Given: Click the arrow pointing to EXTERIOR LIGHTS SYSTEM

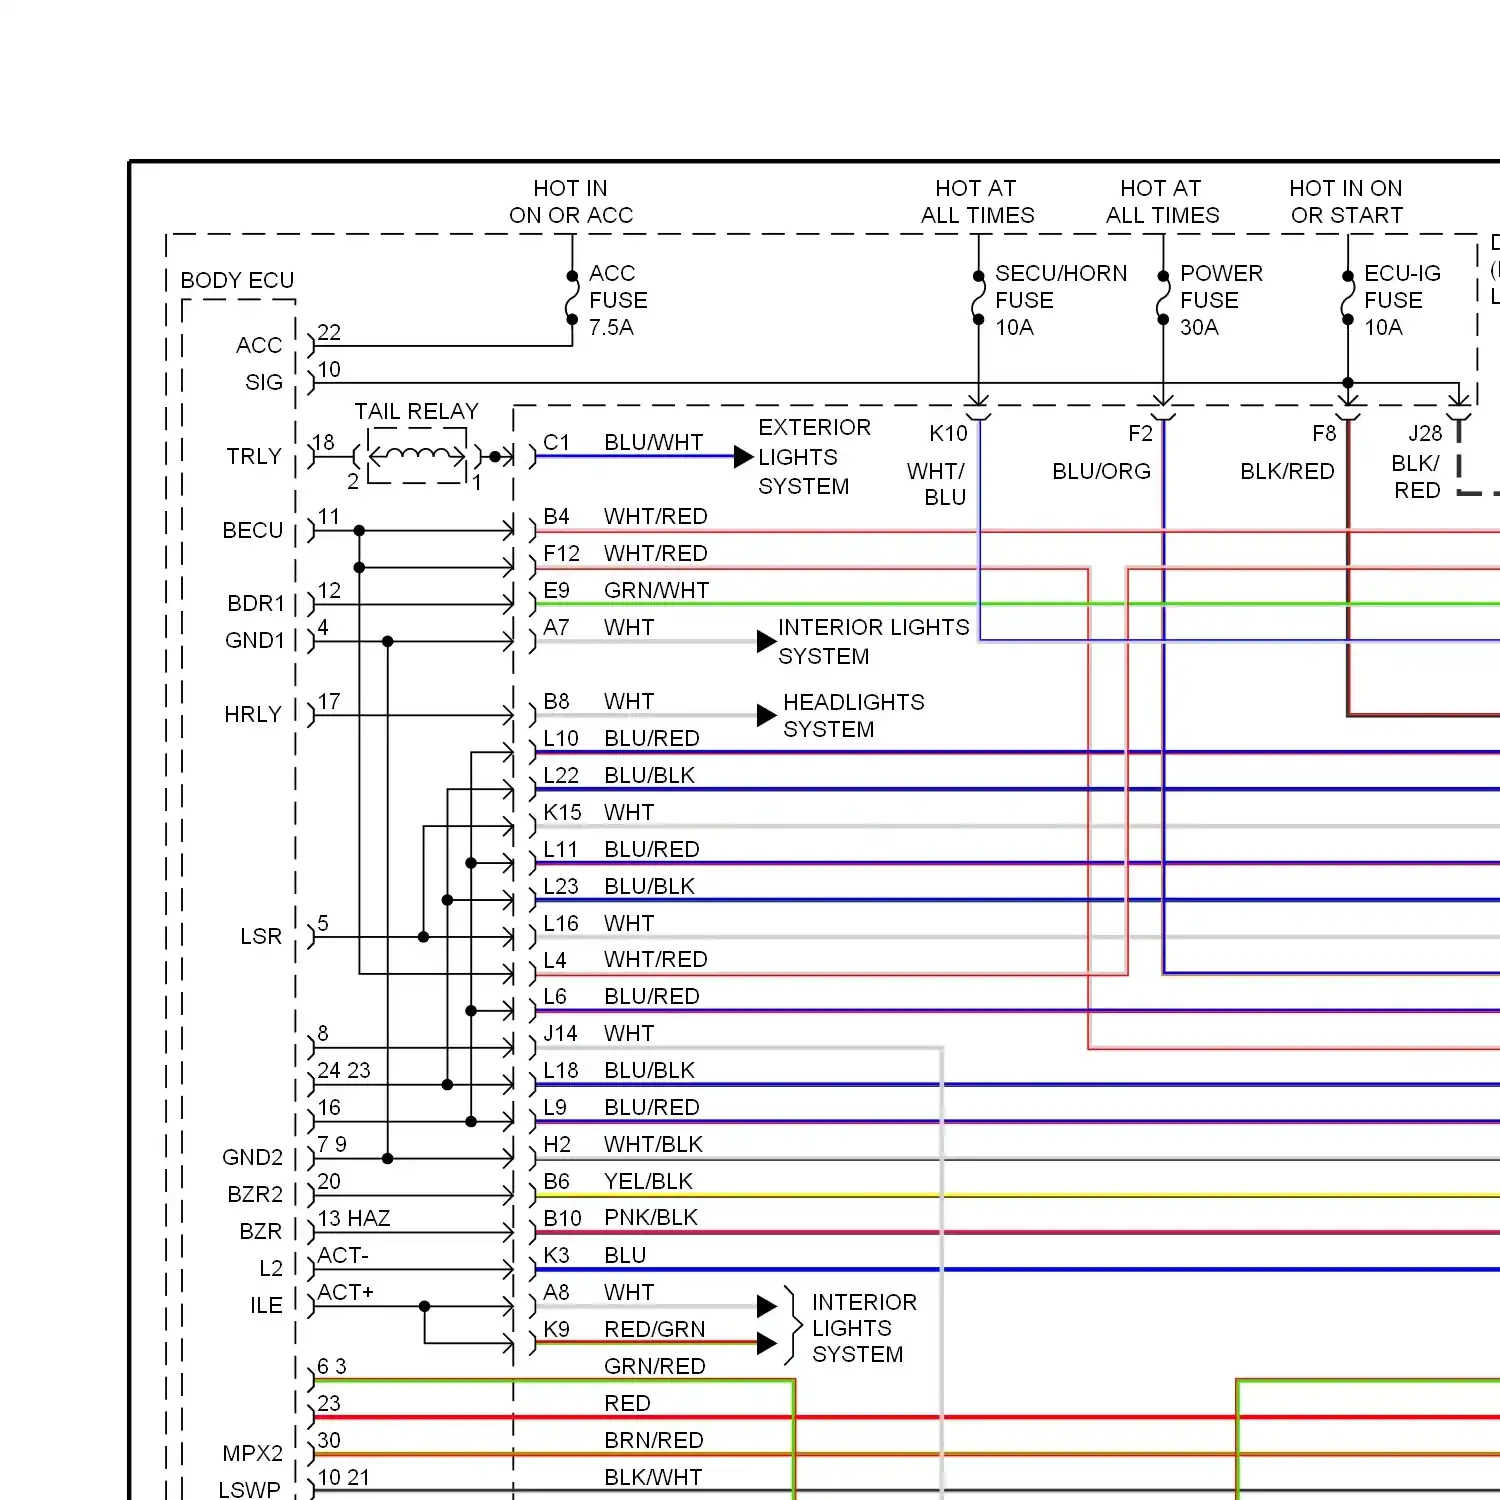Looking at the screenshot, I should pyautogui.click(x=743, y=457).
